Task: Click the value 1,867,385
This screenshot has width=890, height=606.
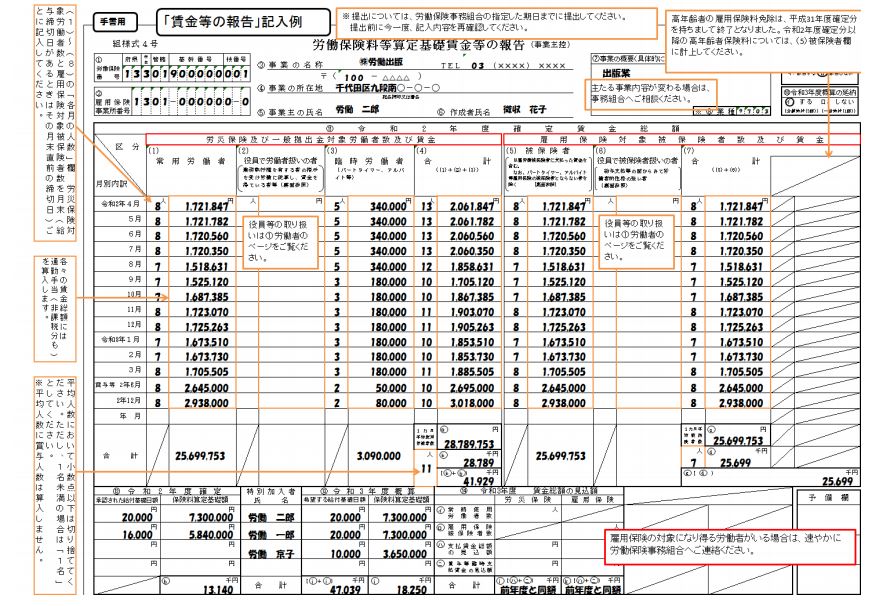Action: click(x=472, y=297)
